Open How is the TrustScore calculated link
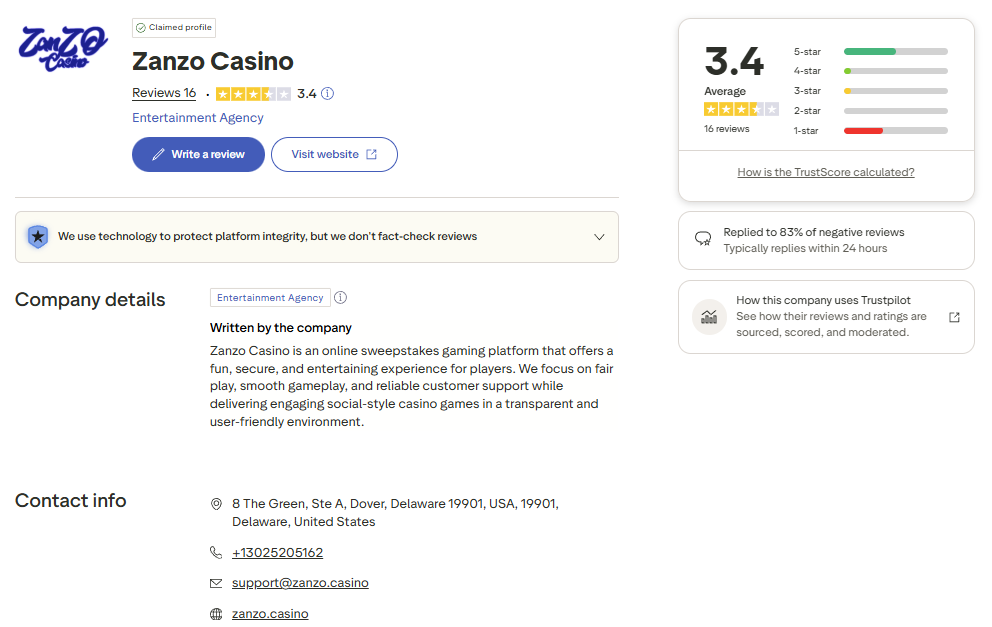 pos(826,172)
